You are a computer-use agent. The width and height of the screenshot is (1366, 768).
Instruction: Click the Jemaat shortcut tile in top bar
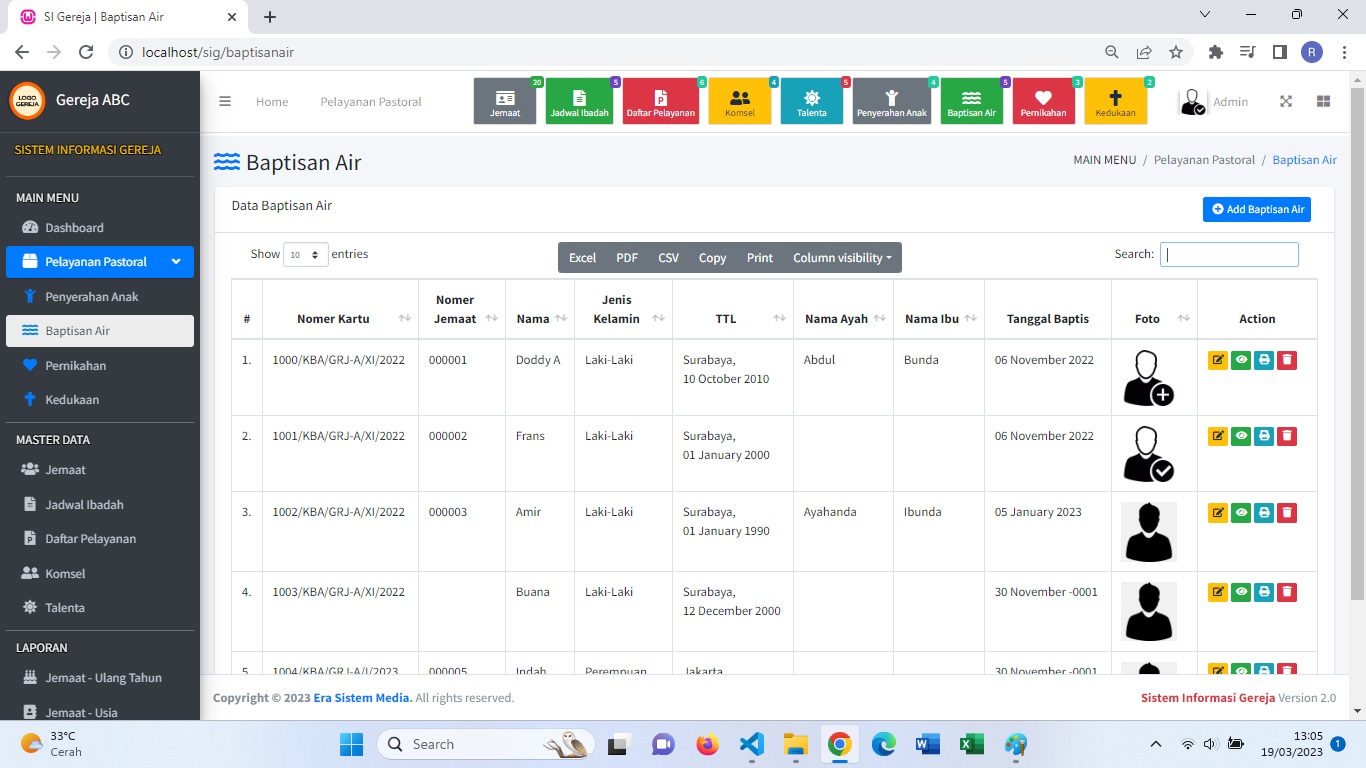(505, 101)
